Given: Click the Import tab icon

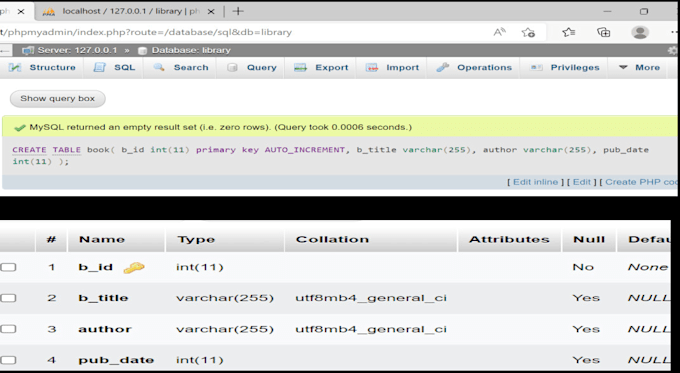Looking at the screenshot, I should (x=372, y=68).
